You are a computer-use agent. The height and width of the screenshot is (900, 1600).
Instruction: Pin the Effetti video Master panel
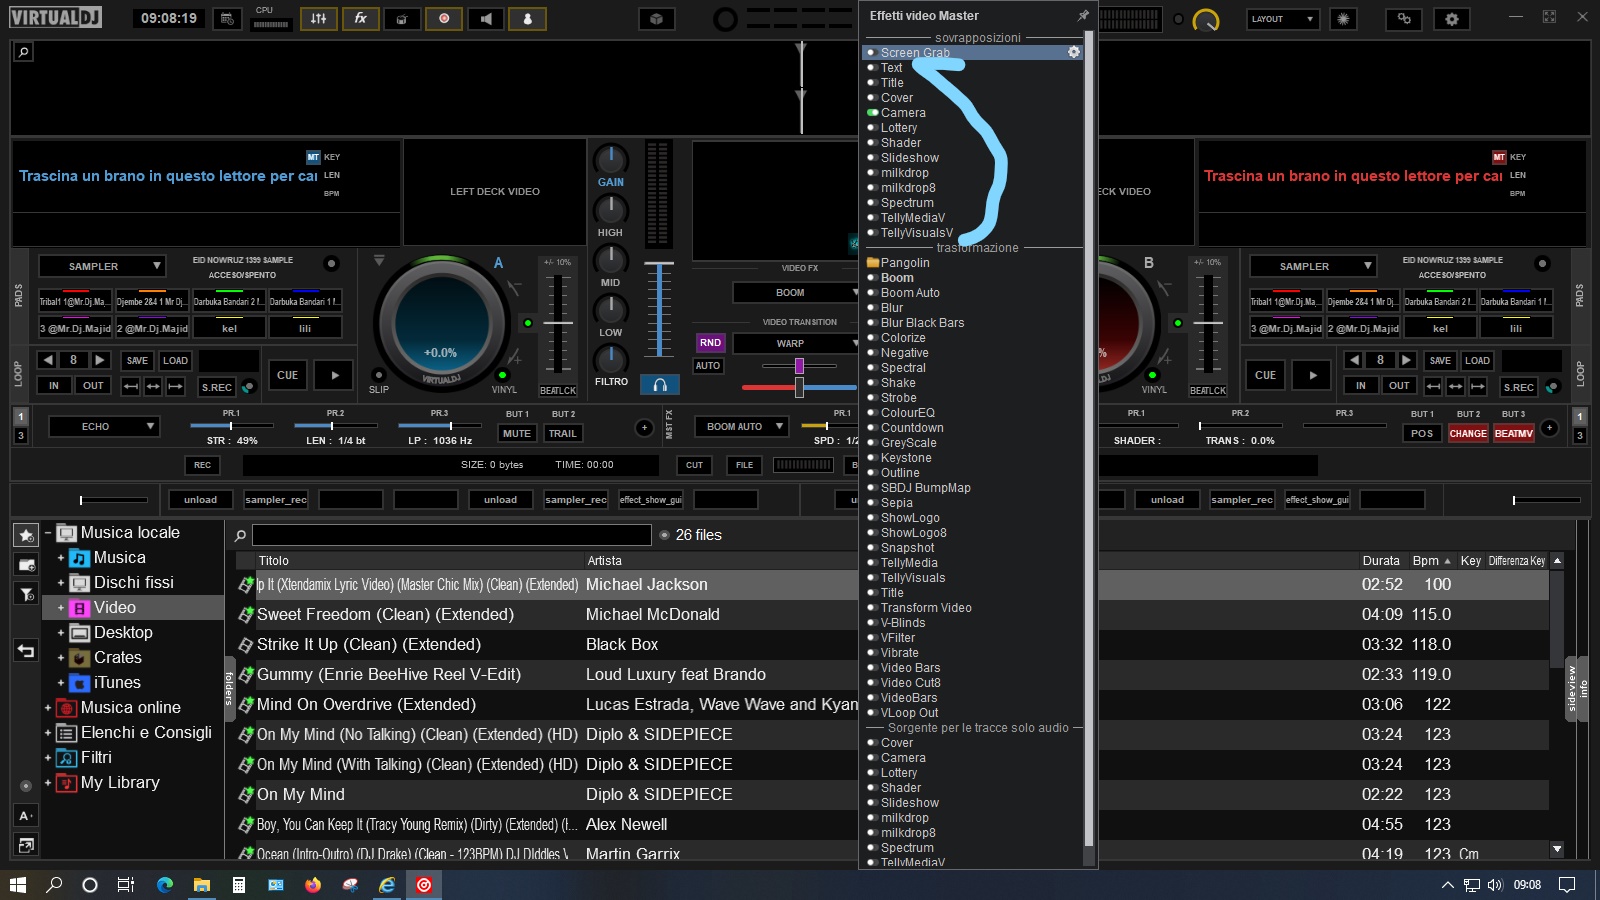tap(1082, 16)
